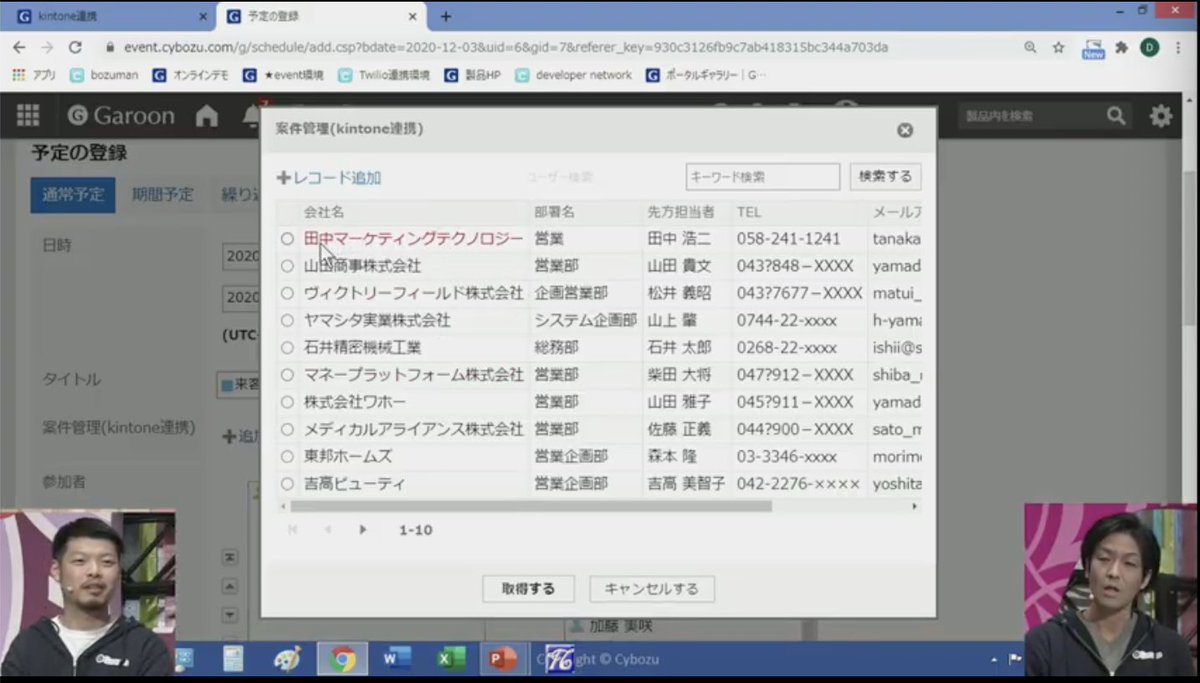Open the Garoon settings gear
The image size is (1200, 683).
point(1160,116)
